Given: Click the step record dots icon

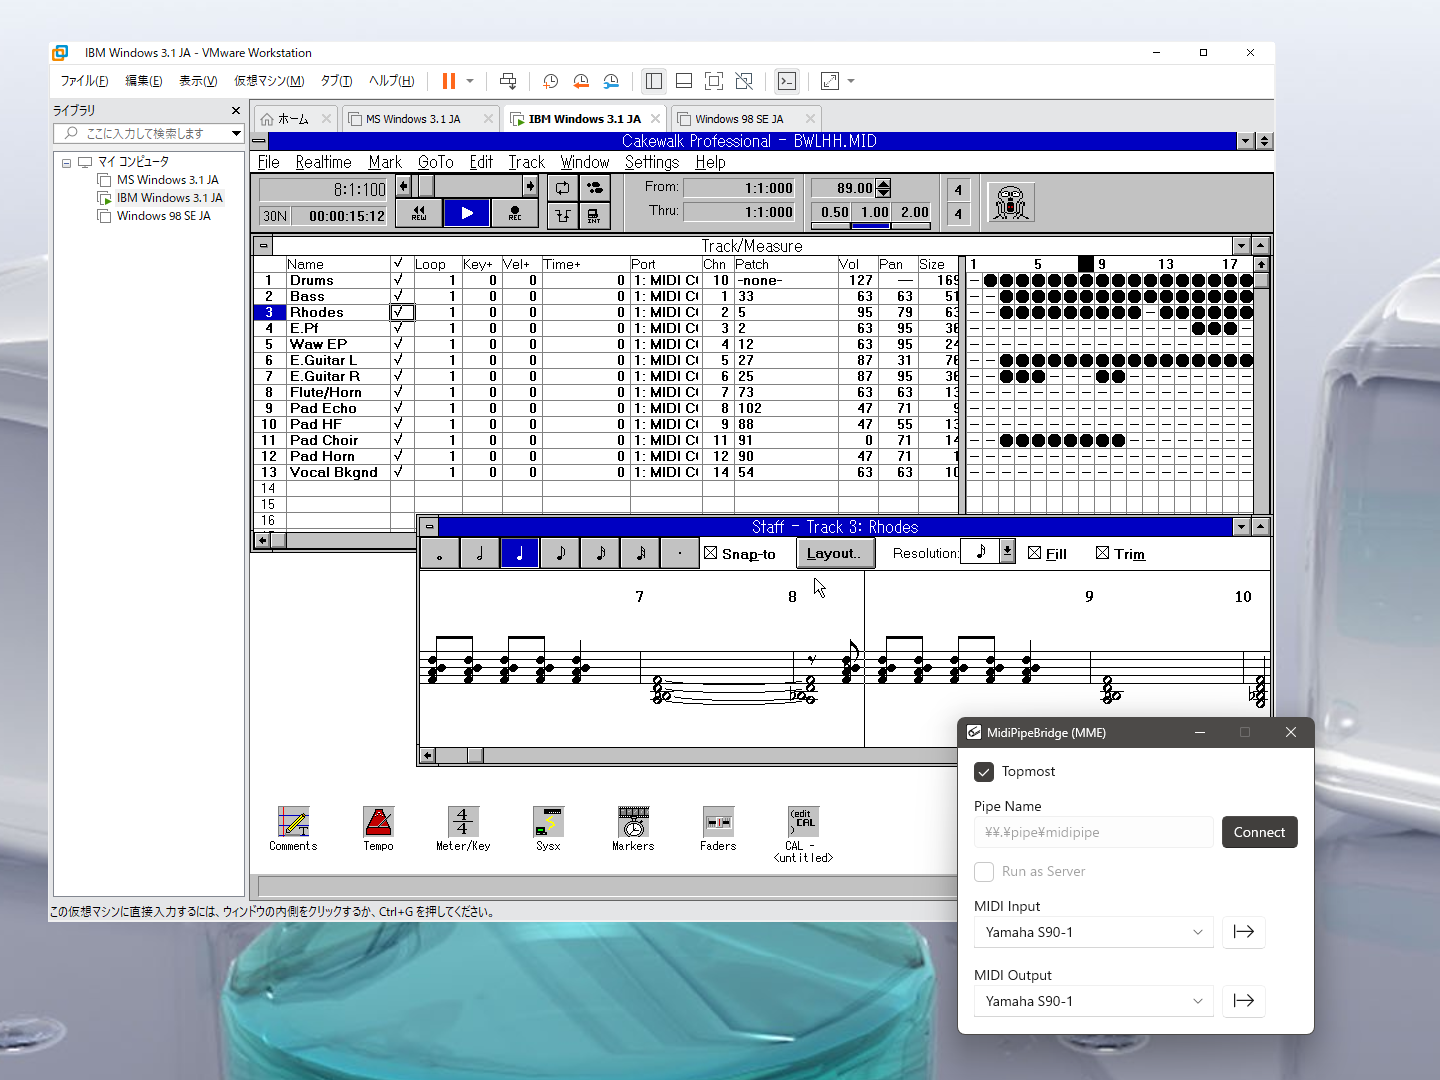Looking at the screenshot, I should [x=595, y=188].
